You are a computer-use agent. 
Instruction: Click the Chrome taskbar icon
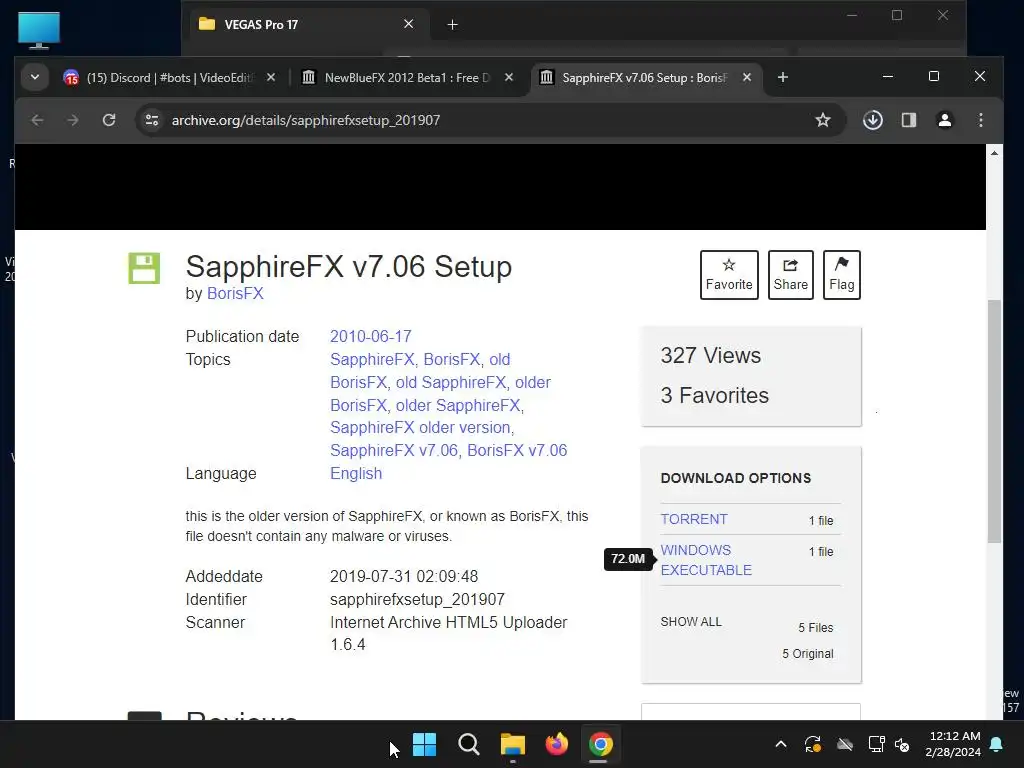tap(600, 744)
